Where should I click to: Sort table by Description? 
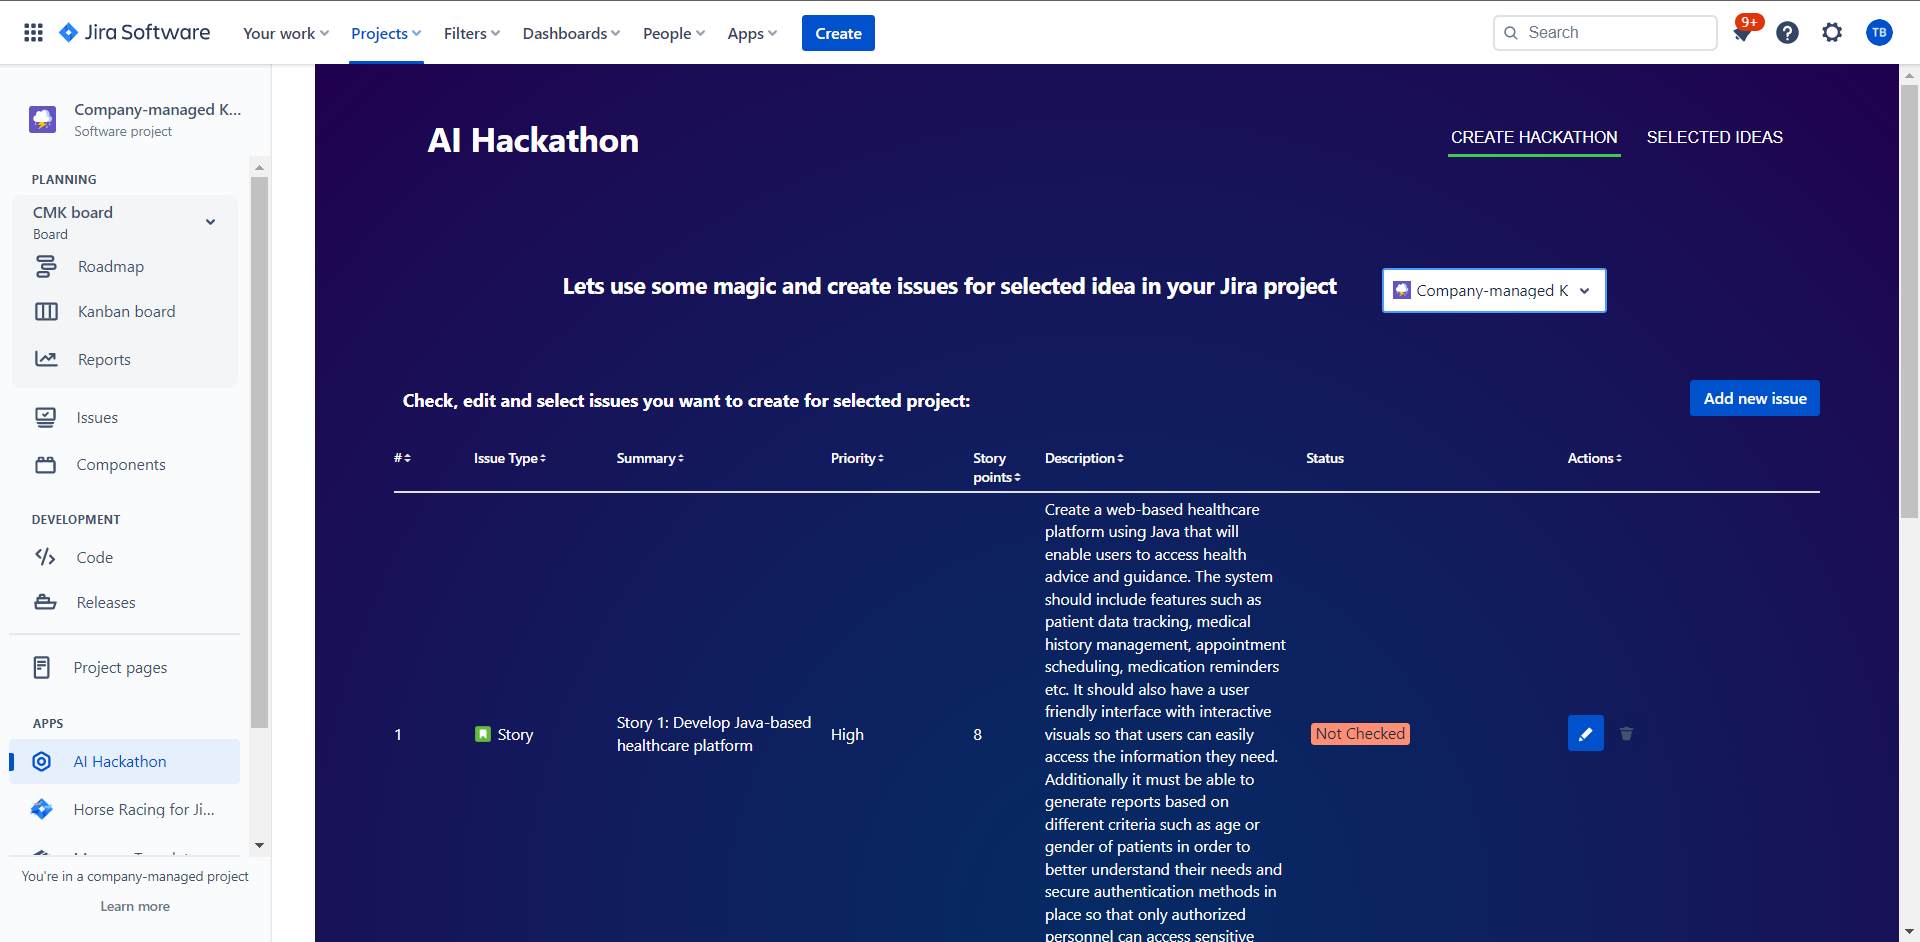tap(1084, 458)
